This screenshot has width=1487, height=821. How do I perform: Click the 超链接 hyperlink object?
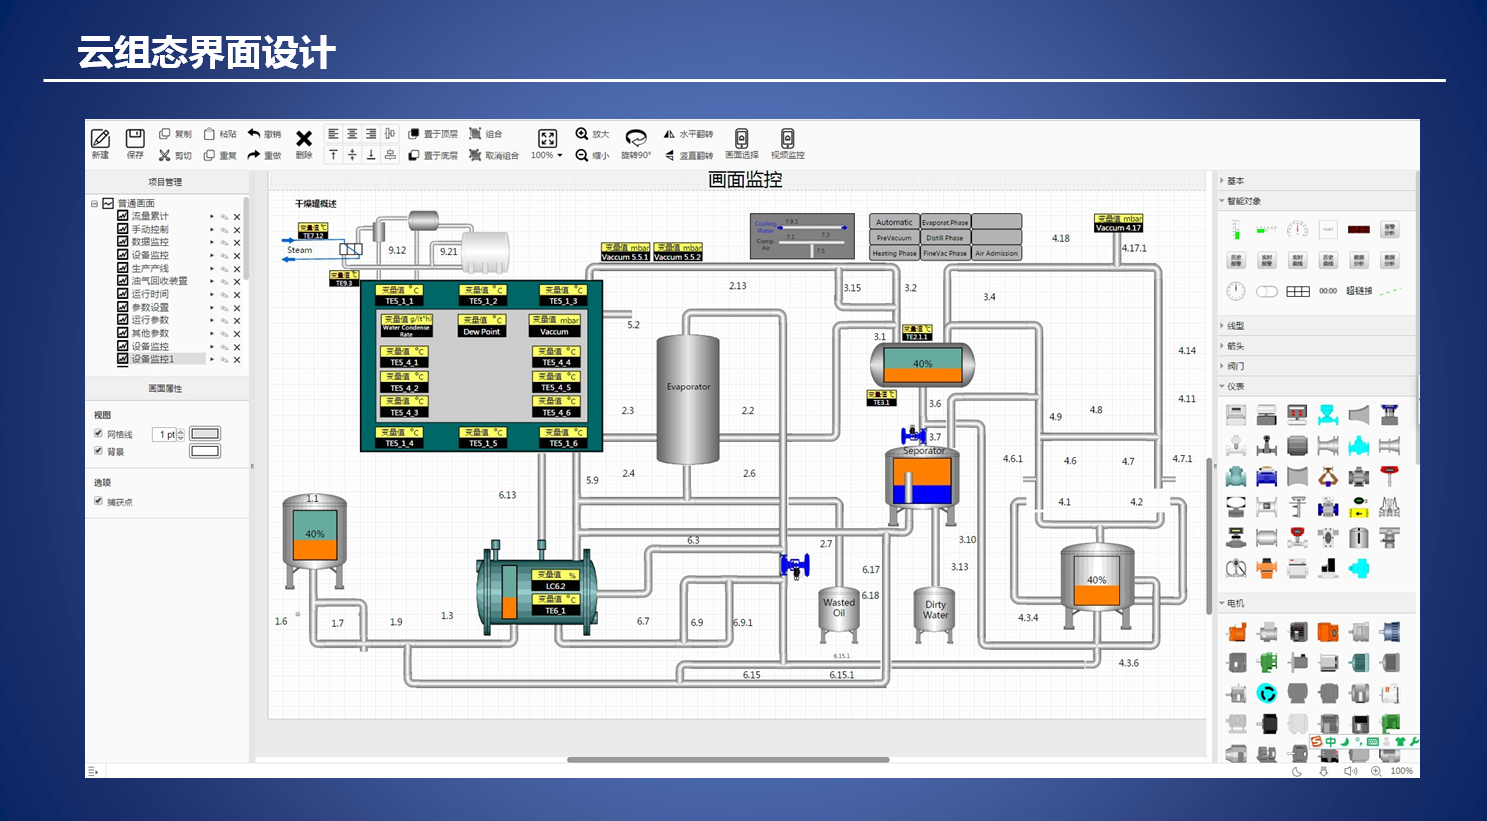pos(1358,291)
